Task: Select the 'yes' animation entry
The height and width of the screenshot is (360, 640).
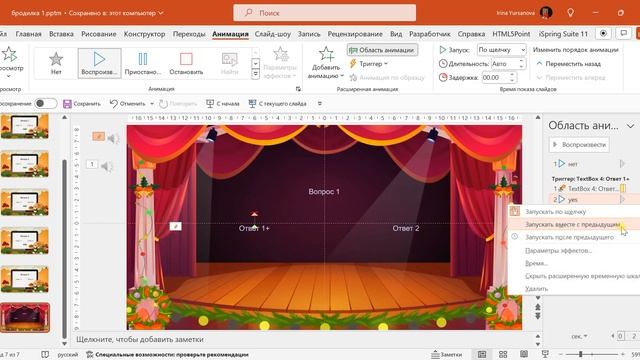Action: 590,199
